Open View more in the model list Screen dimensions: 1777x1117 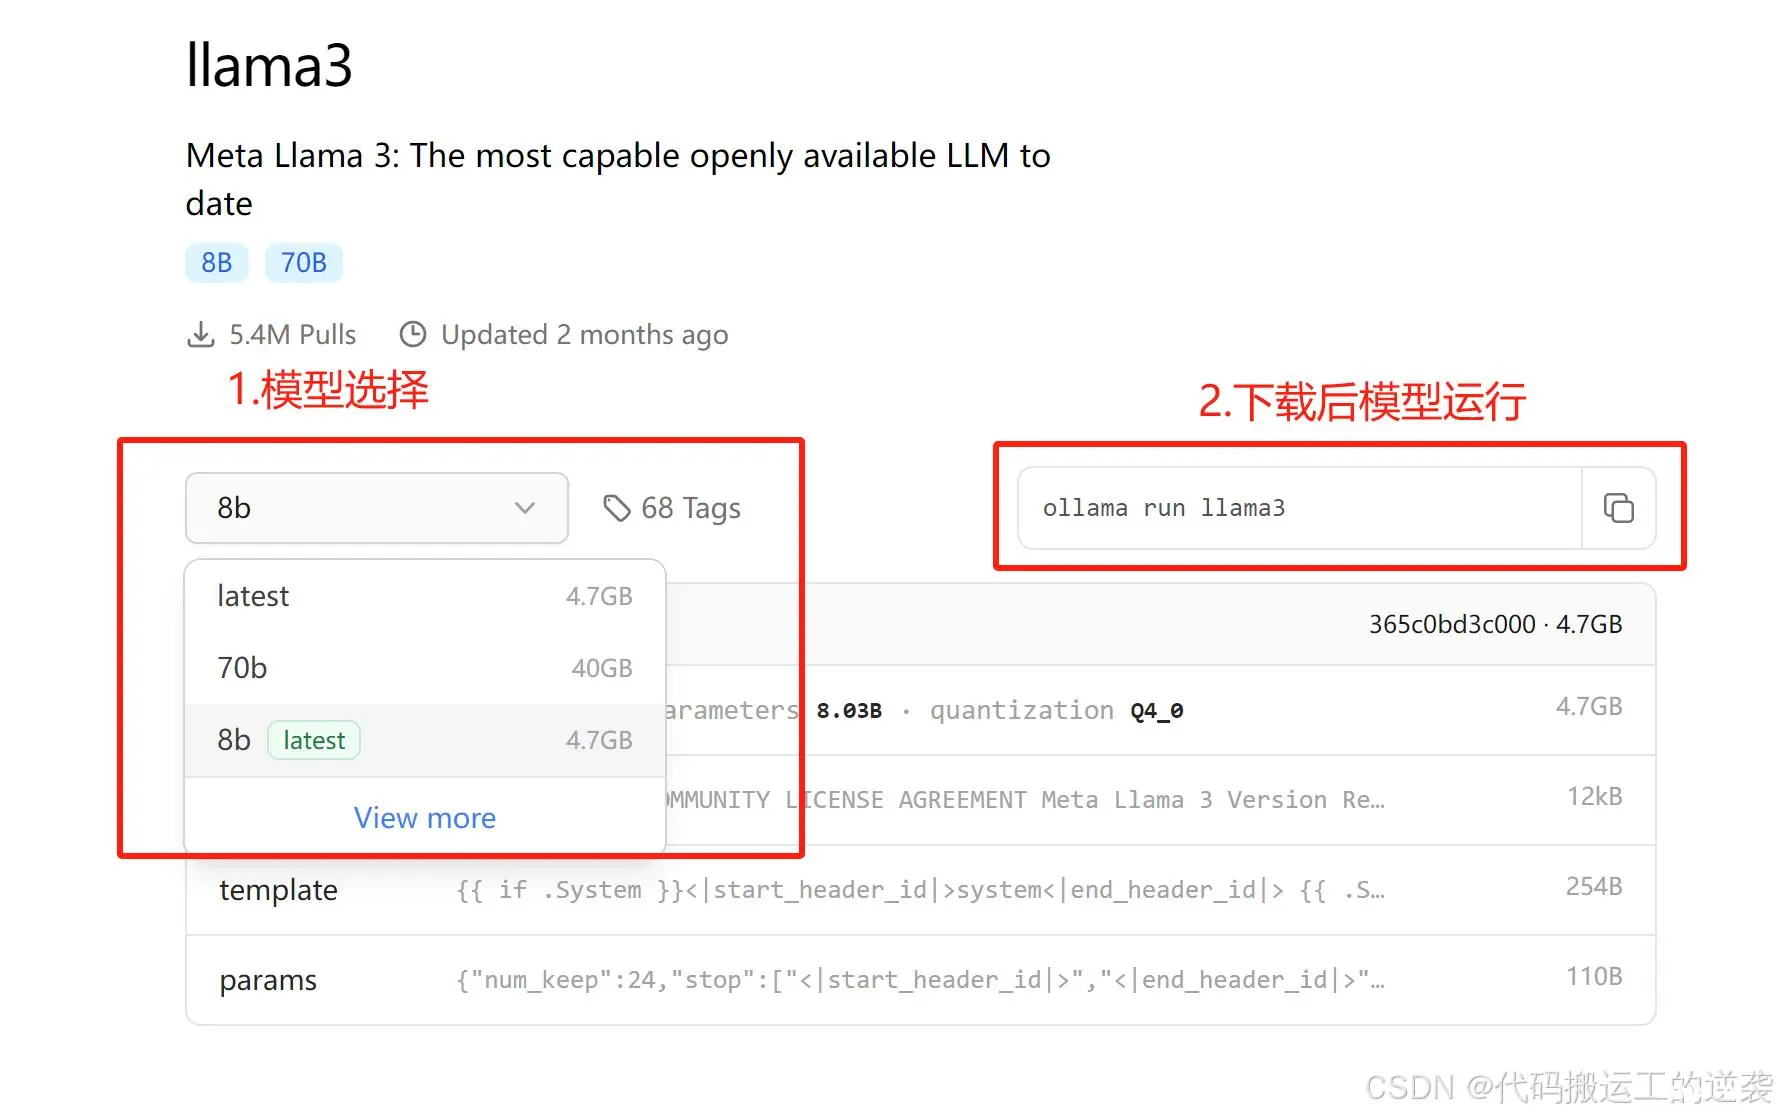click(x=425, y=818)
